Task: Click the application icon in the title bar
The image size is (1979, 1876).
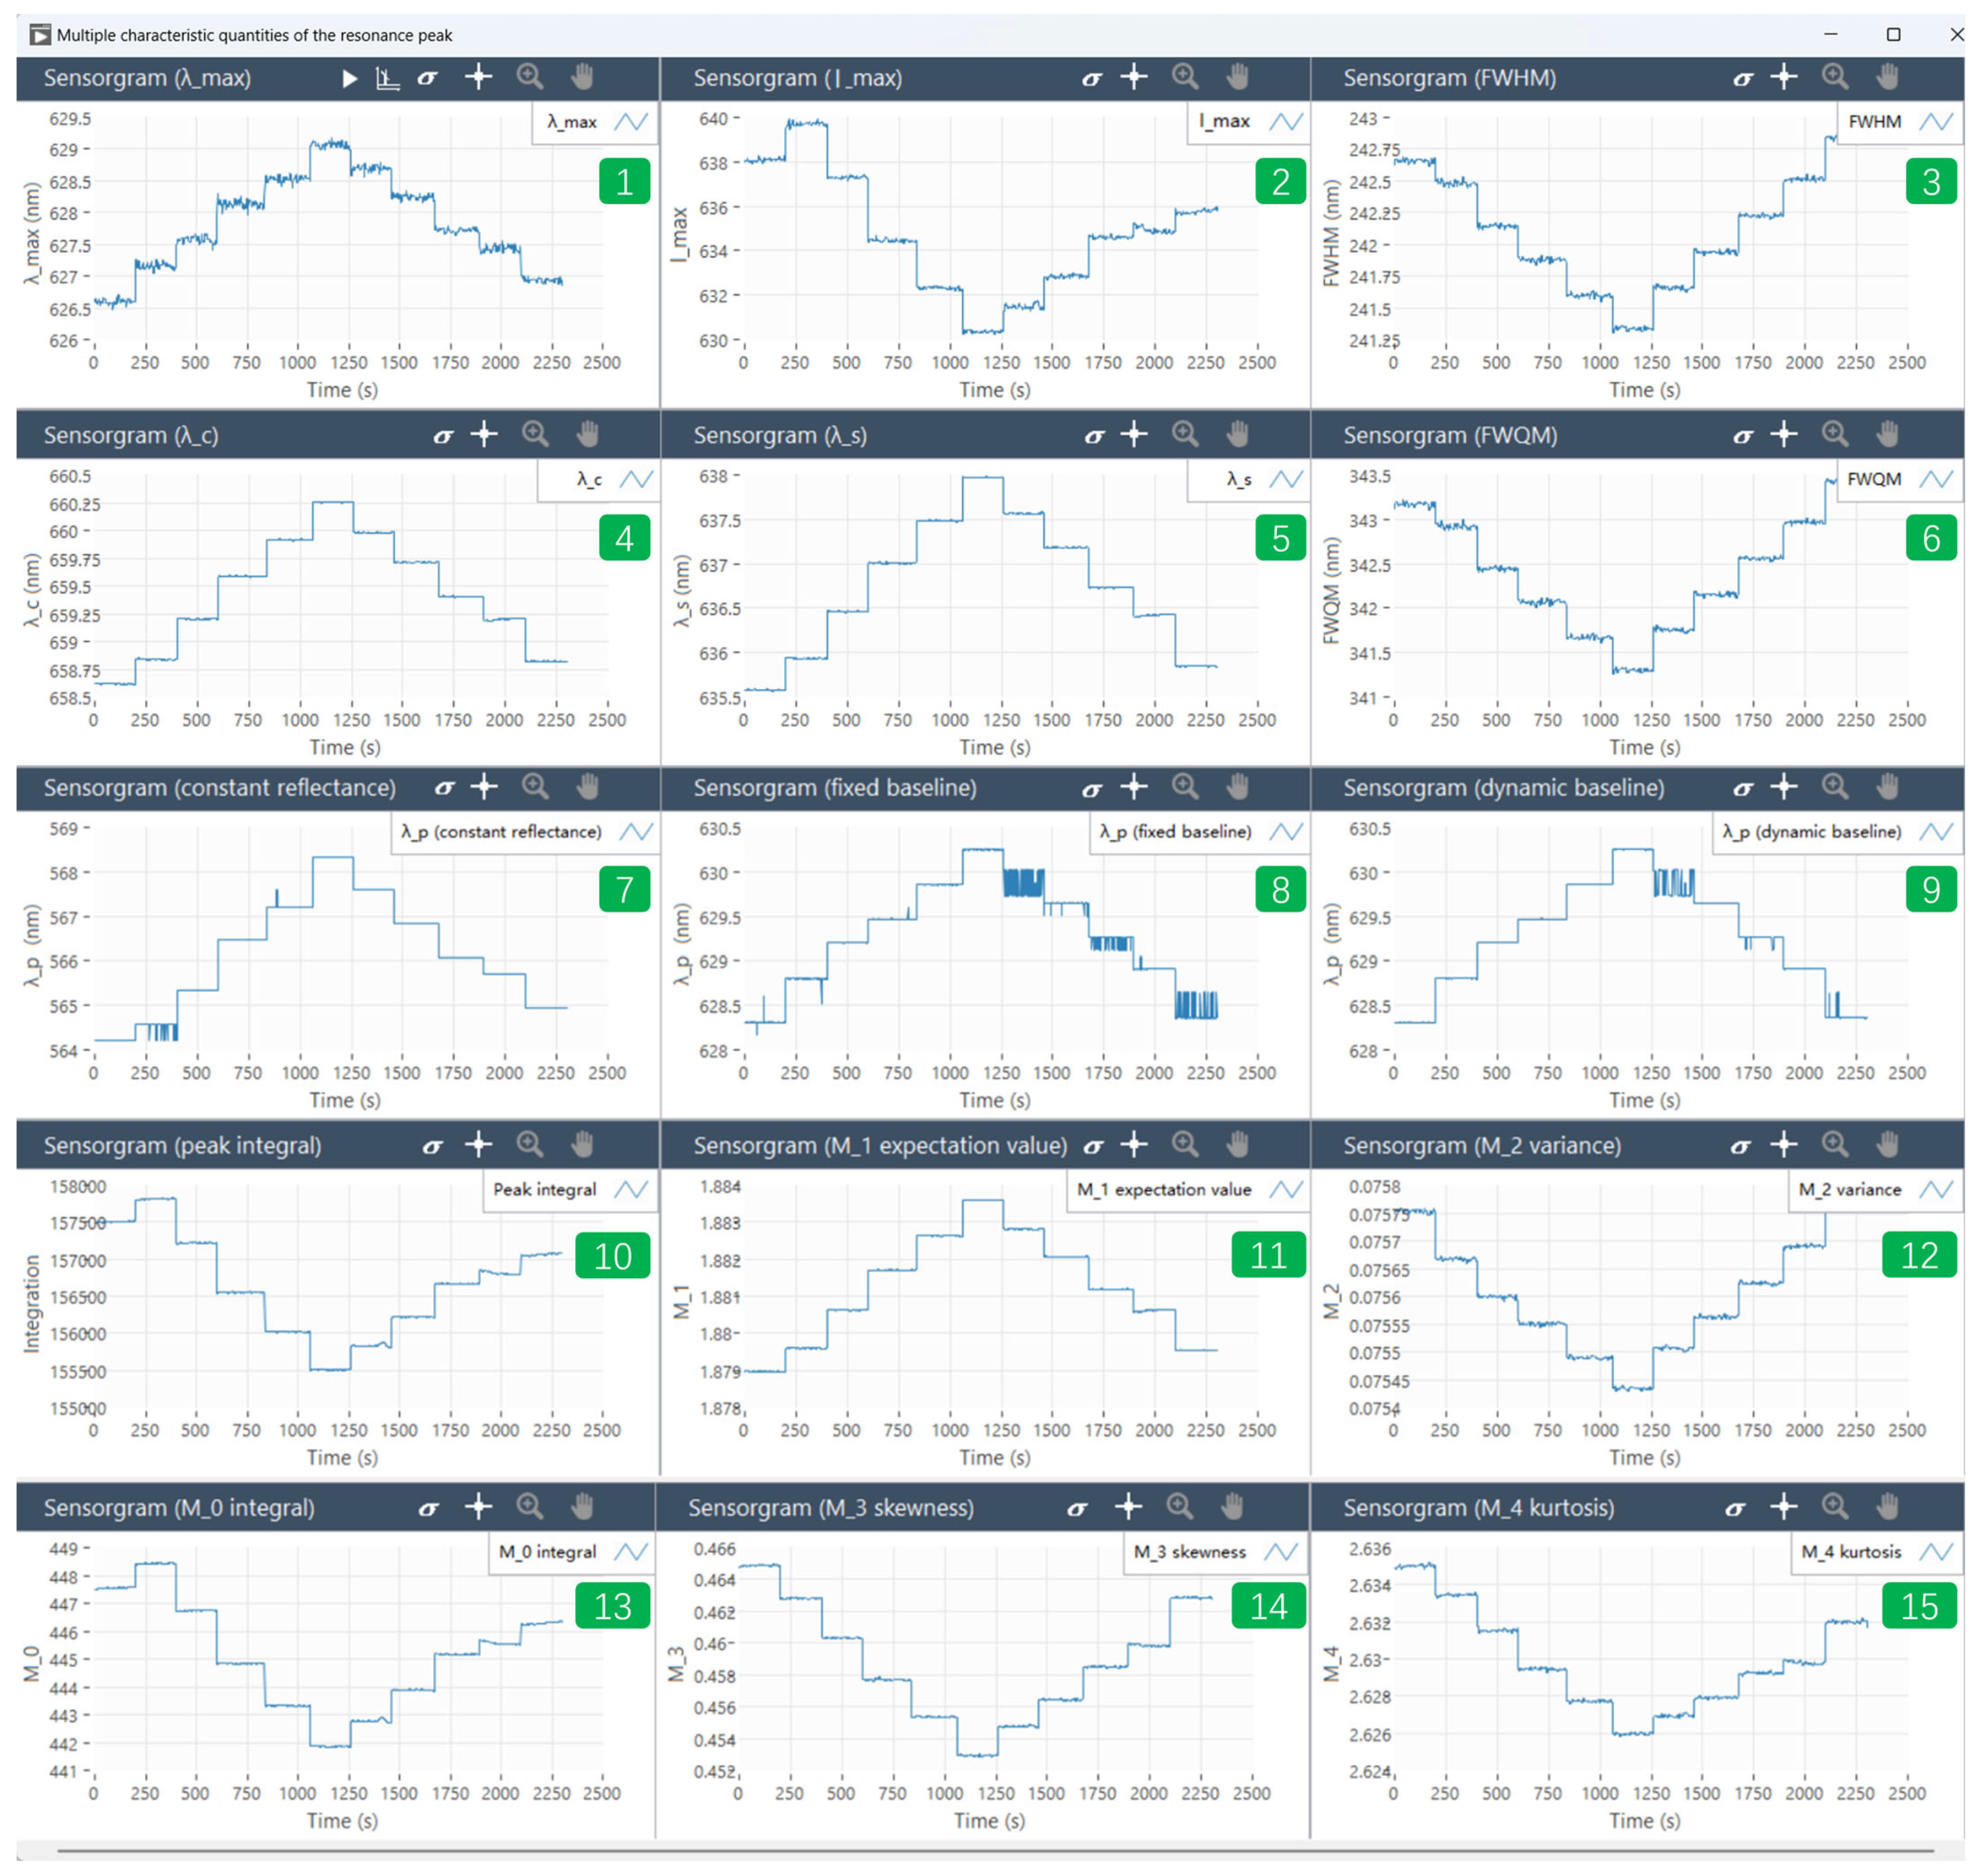Action: pos(40,35)
